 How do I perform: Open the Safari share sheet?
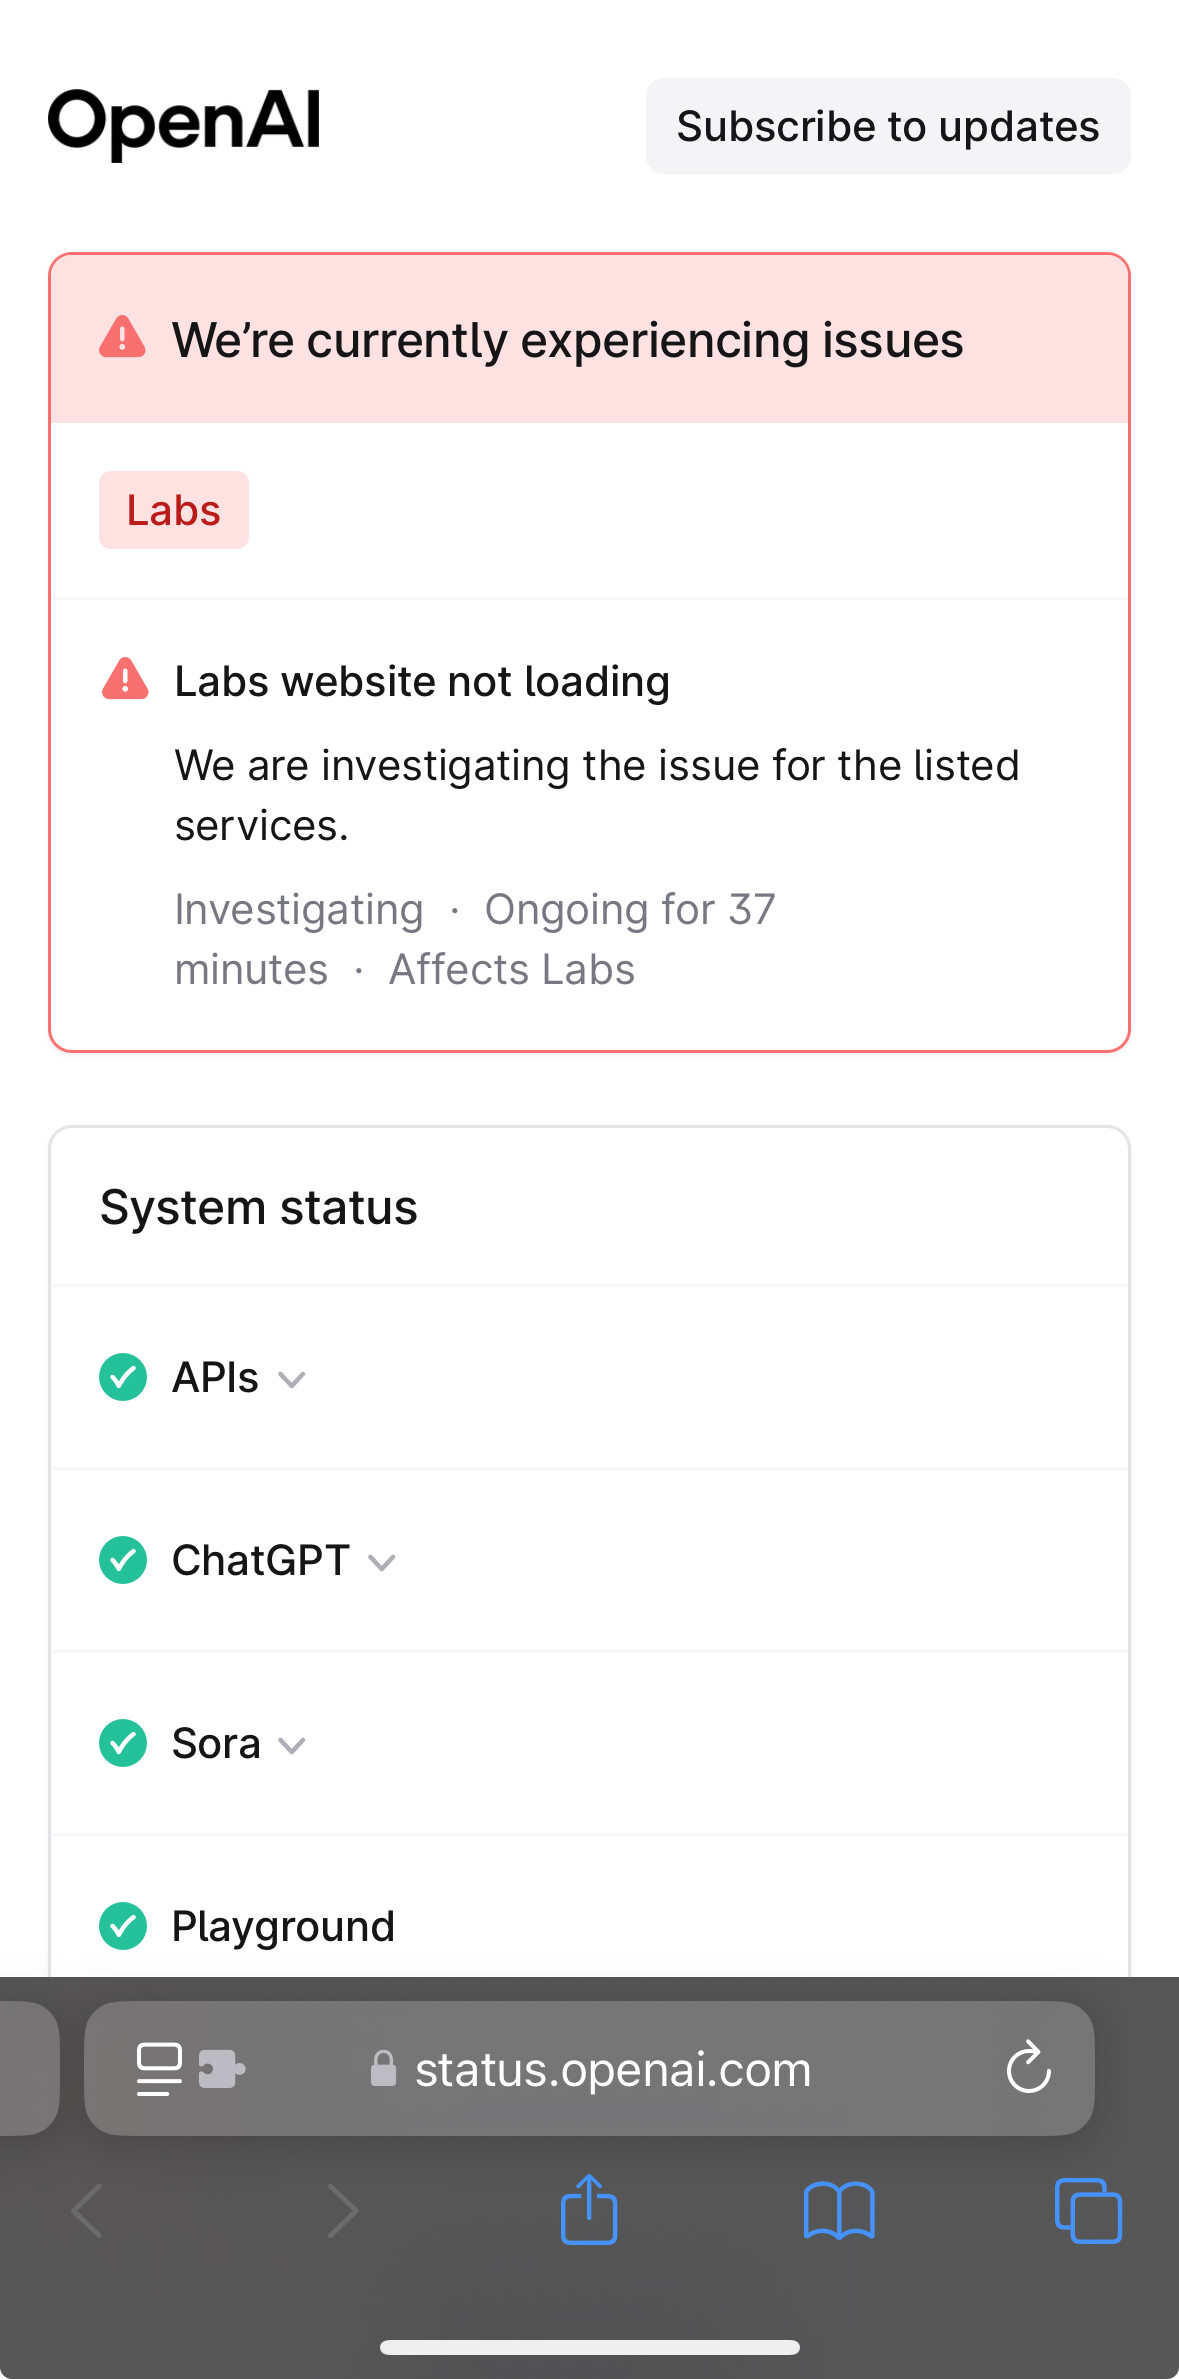589,2209
